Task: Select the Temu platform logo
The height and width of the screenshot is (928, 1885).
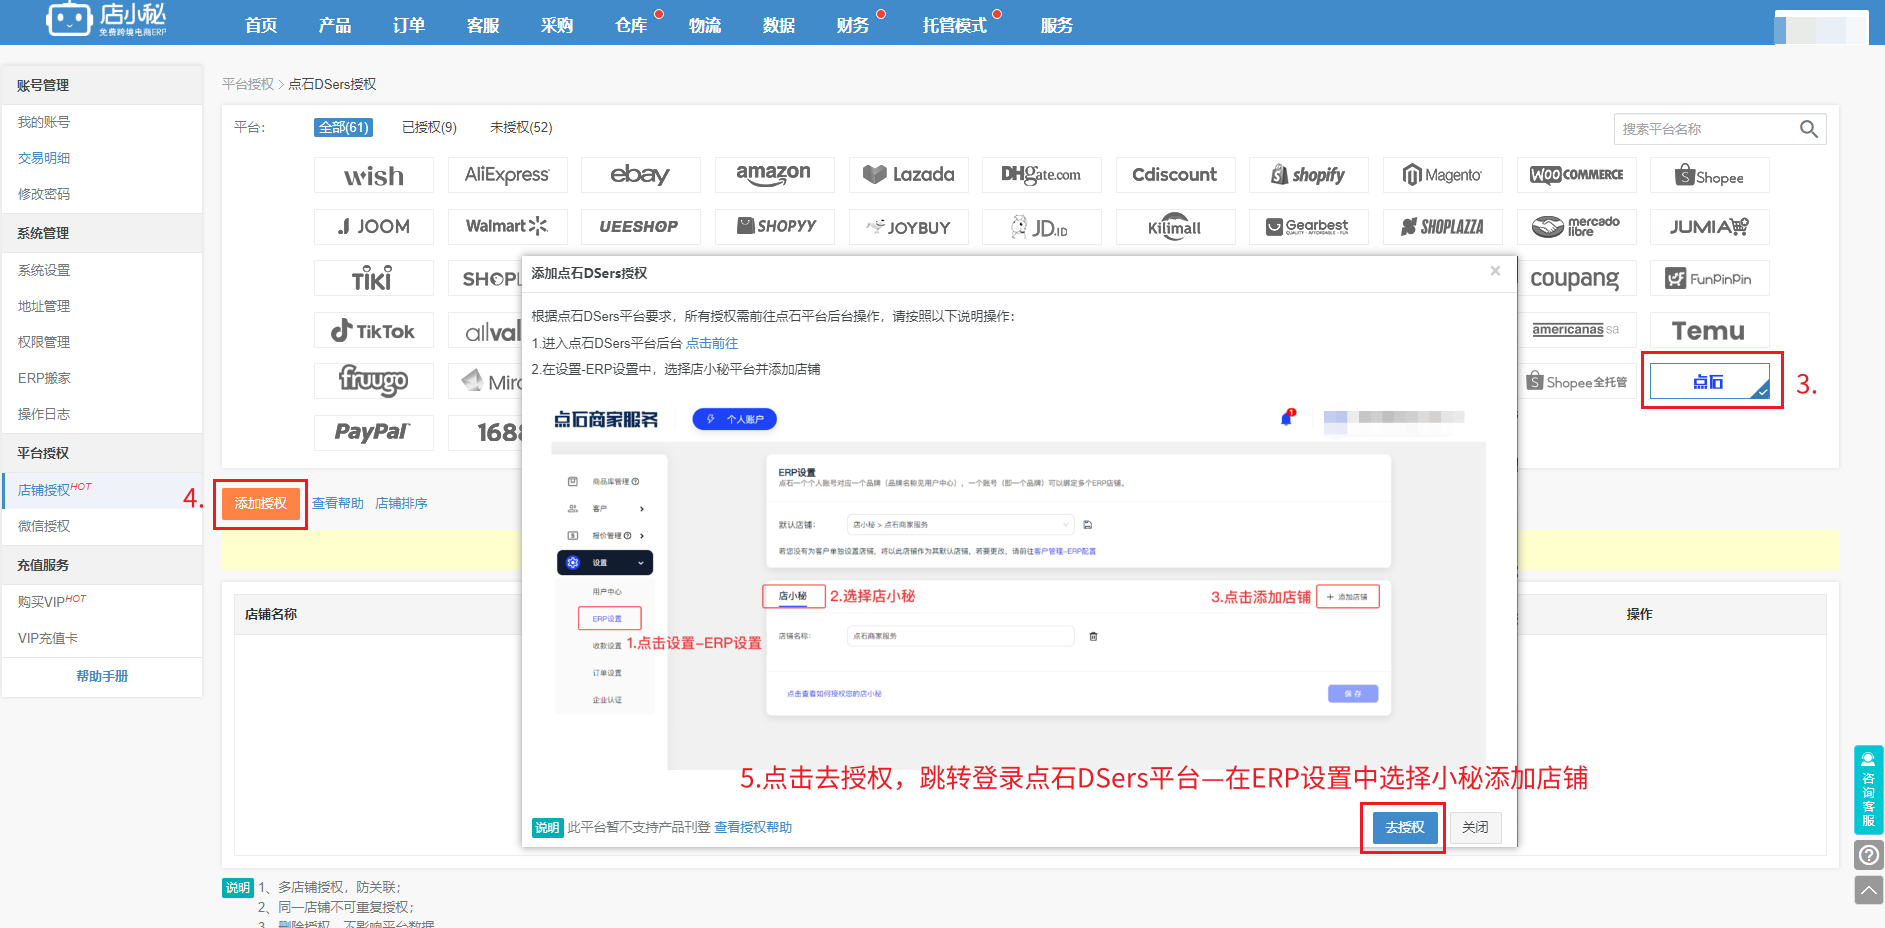Action: 1709,330
